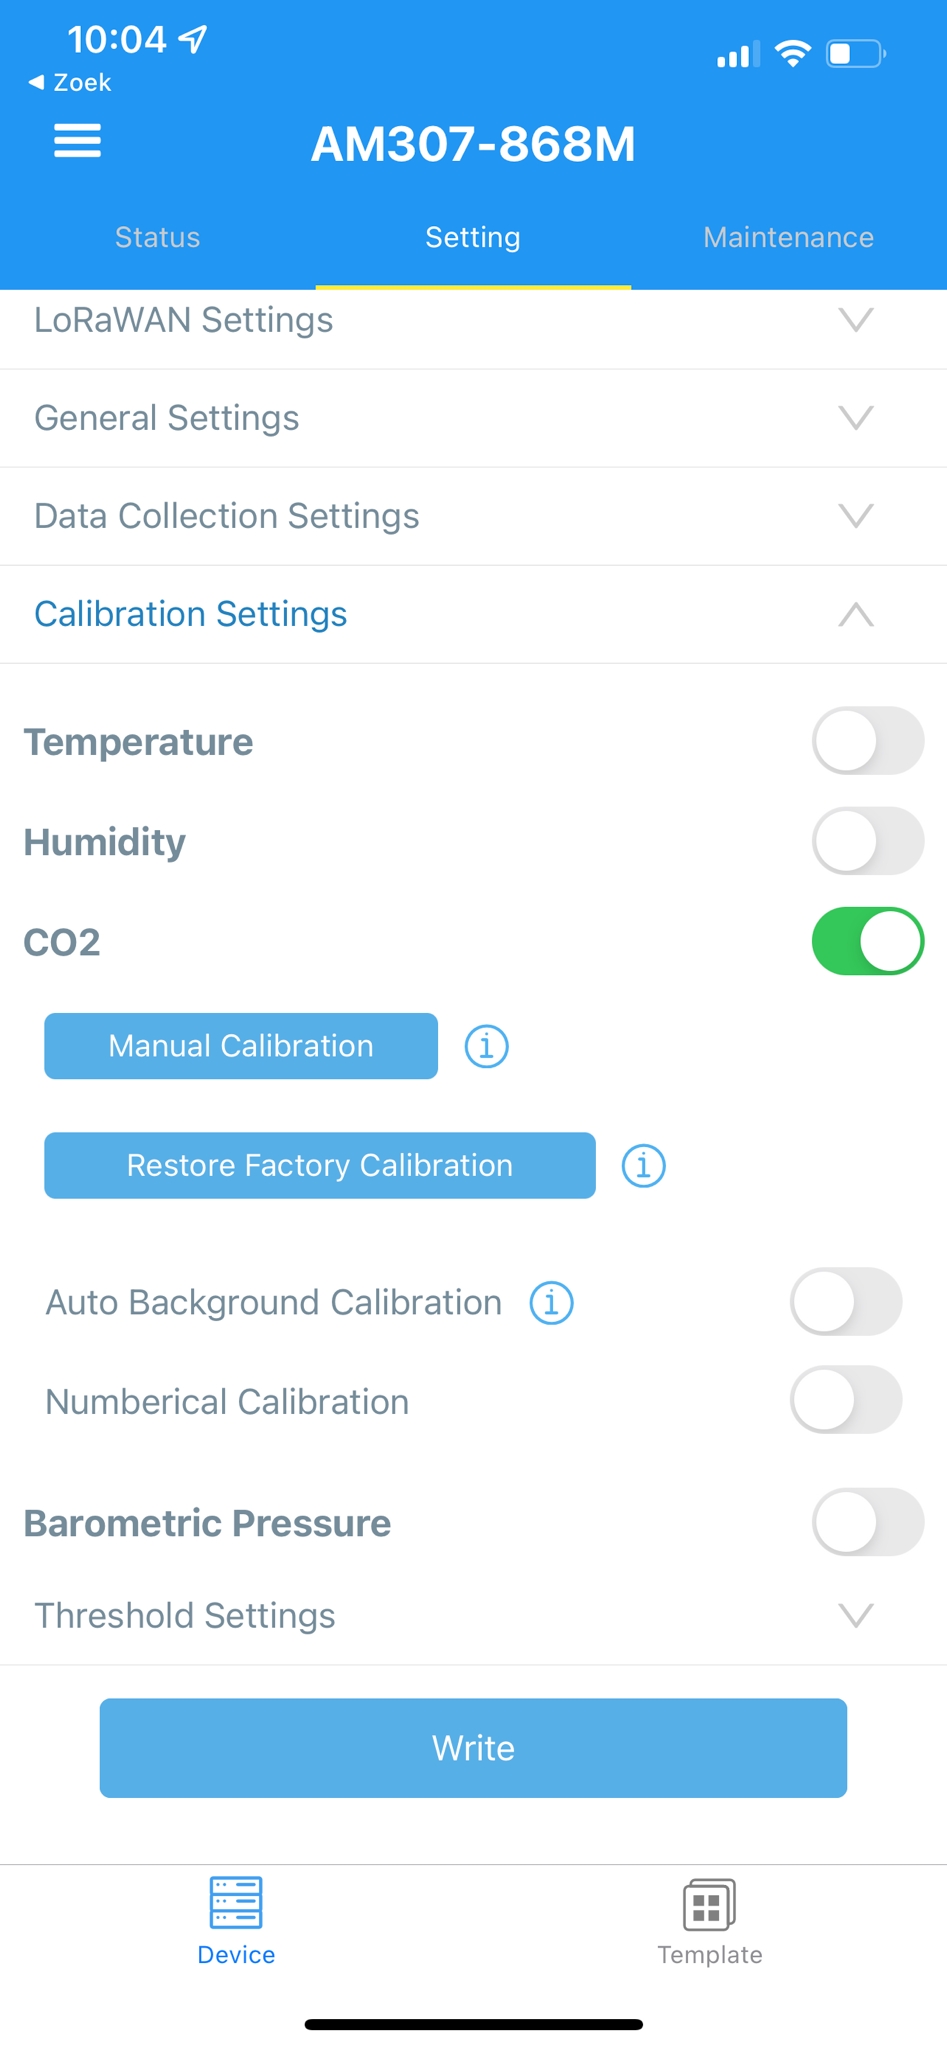Expand the Threshold Settings row

tap(473, 1616)
